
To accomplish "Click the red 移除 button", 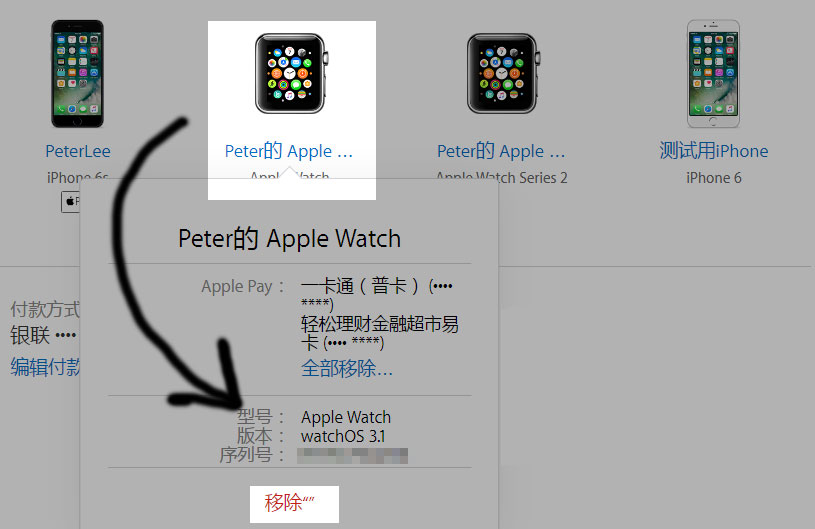I will (x=294, y=504).
